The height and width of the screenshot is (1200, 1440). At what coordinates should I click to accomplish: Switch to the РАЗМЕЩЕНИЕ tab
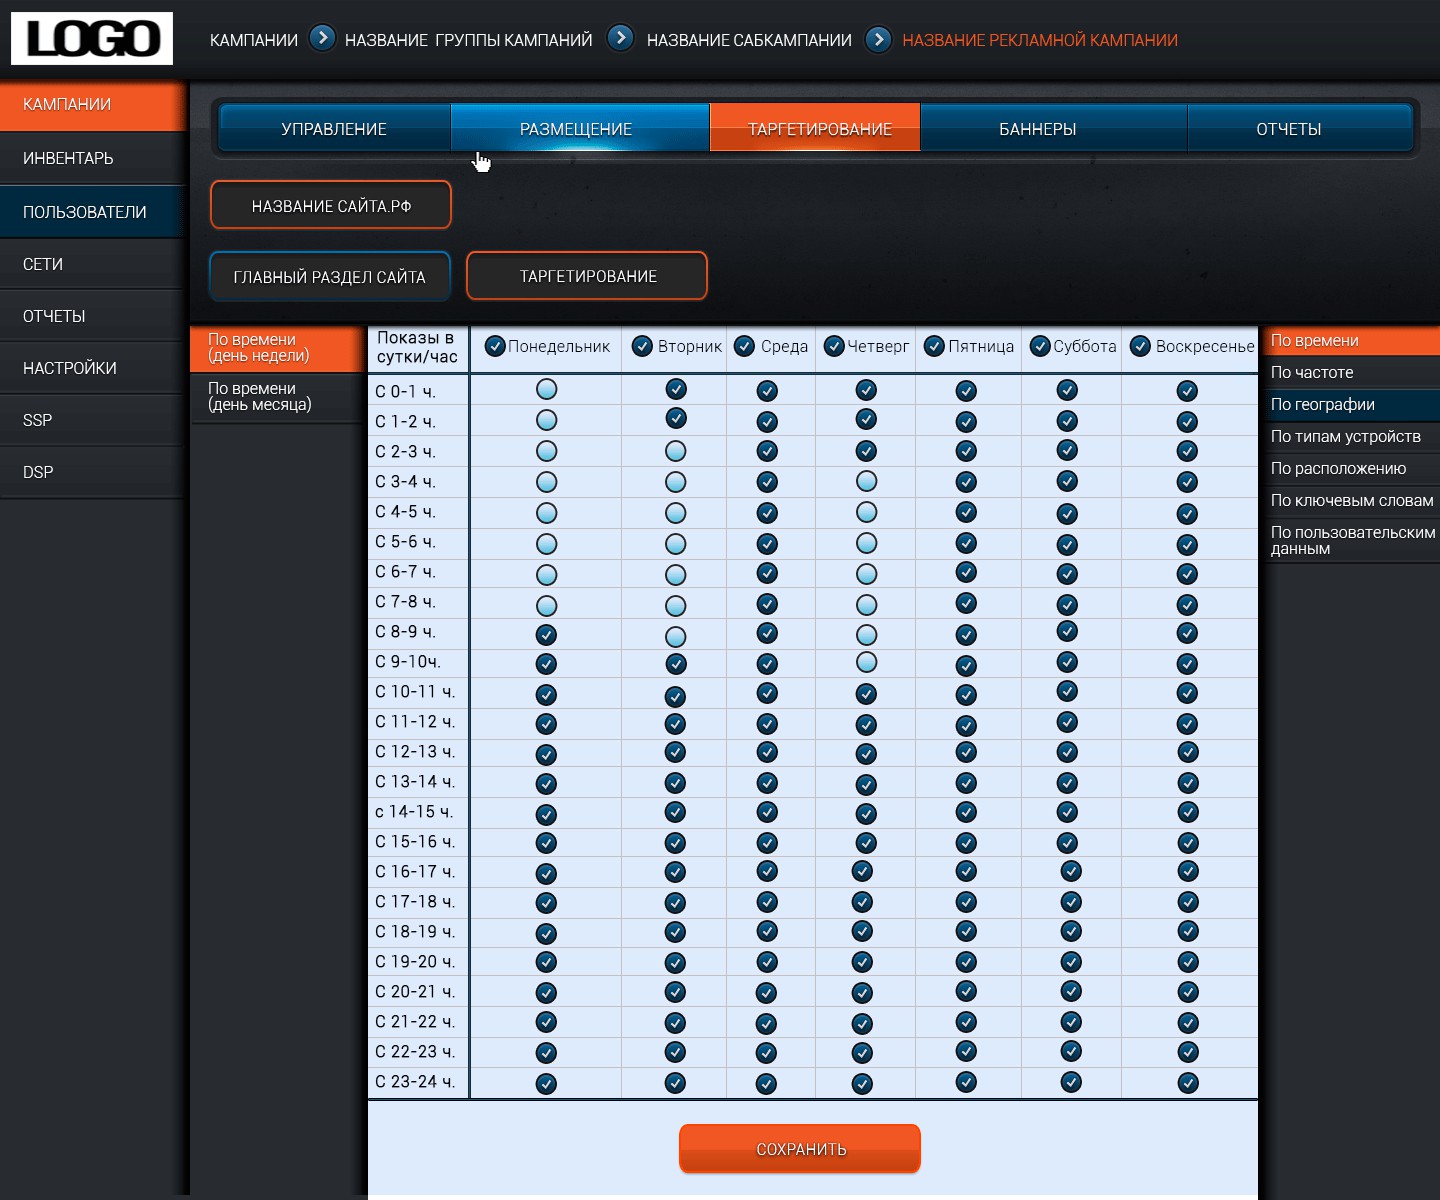579,128
